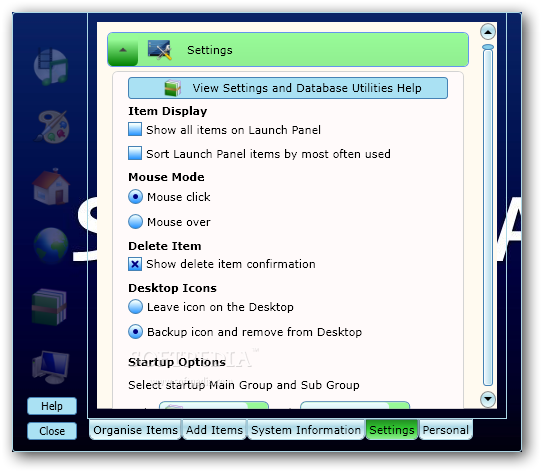Screen dimensions: 542x472
Task: Choose Backup icon and remove from Desktop
Action: coord(136,332)
